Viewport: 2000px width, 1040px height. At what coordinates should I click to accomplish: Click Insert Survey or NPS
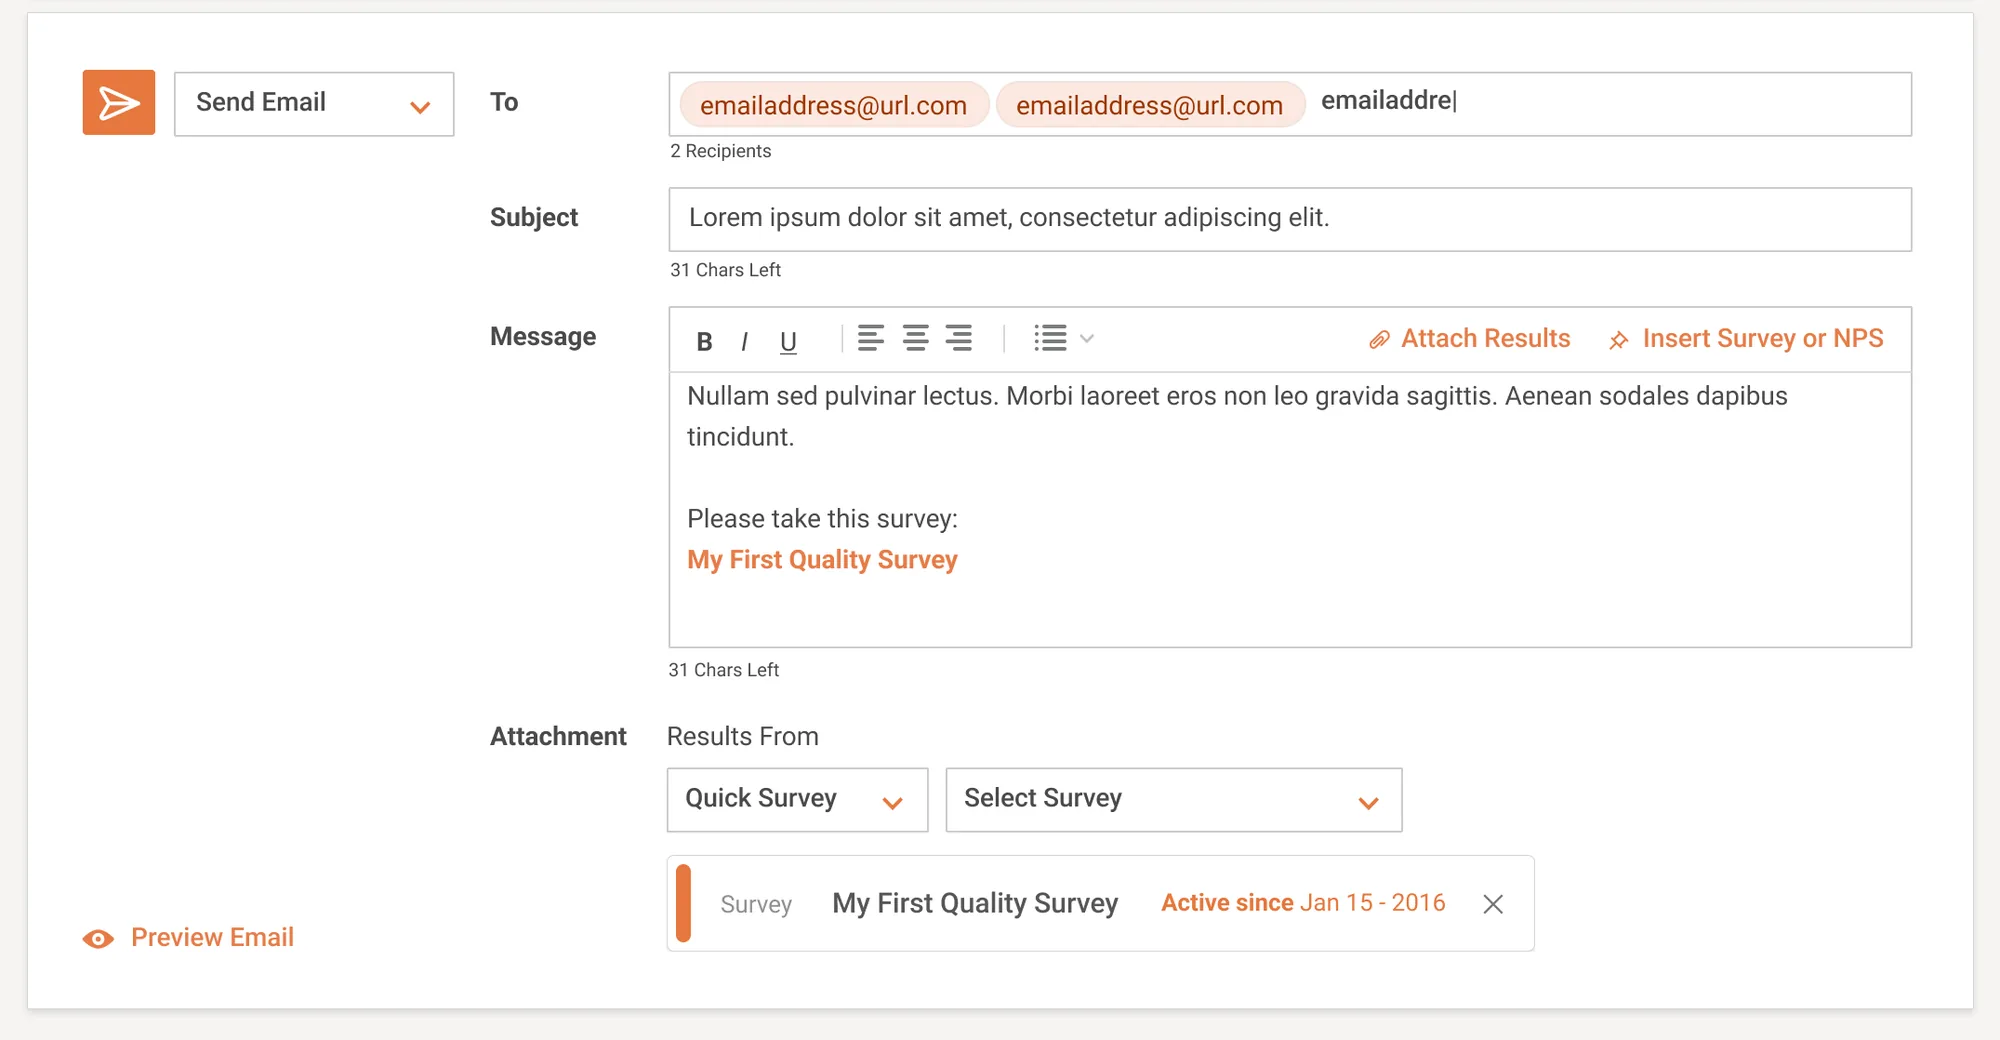point(1746,339)
